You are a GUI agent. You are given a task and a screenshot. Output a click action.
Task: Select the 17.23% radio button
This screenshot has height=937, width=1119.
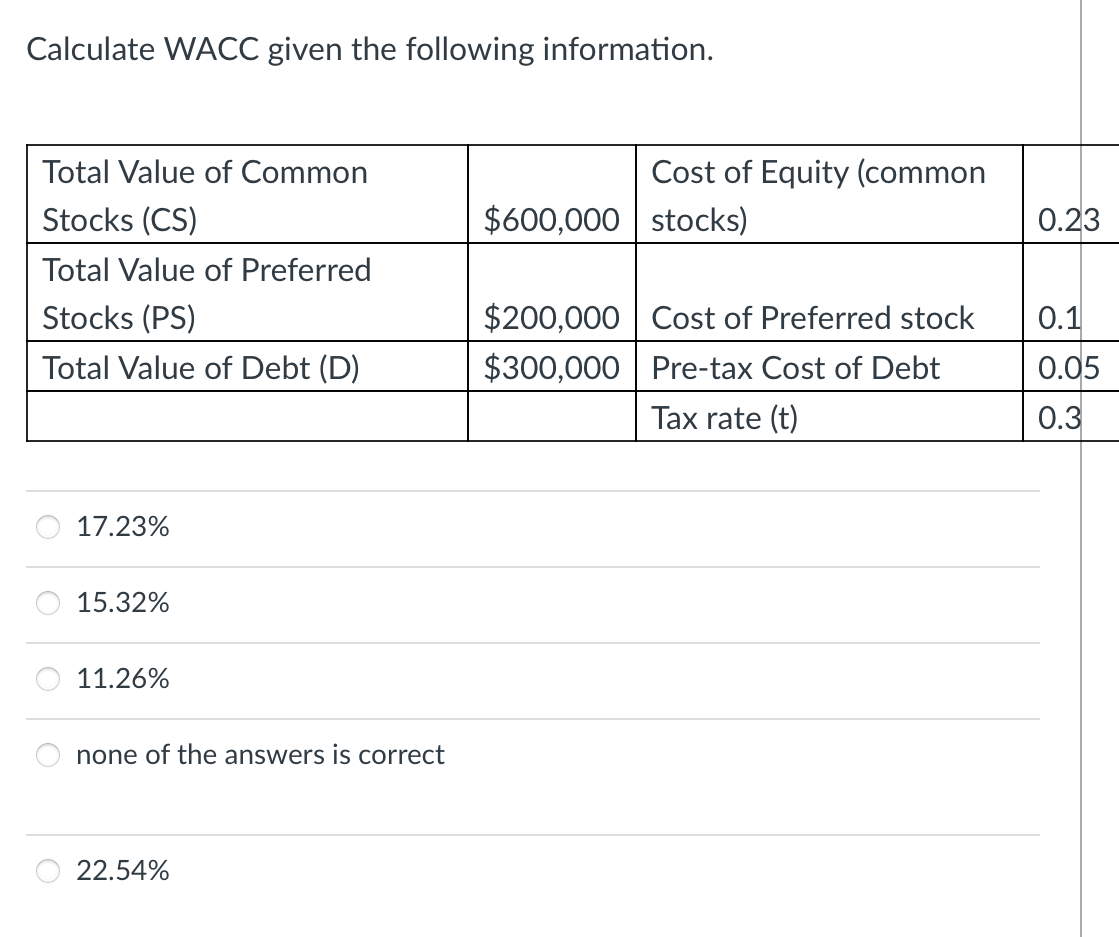(47, 527)
